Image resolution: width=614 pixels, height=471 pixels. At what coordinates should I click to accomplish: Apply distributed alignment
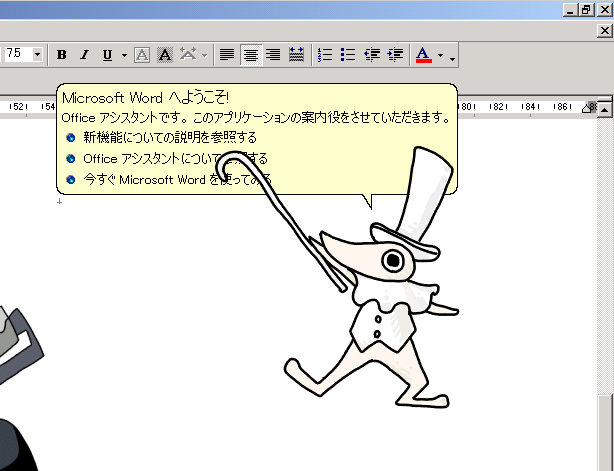pos(296,55)
